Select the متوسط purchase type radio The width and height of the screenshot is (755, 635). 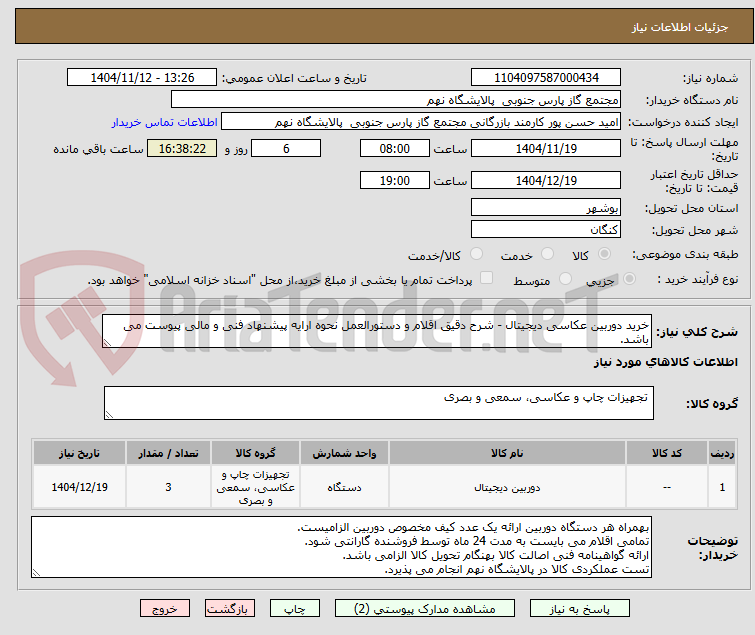565,279
